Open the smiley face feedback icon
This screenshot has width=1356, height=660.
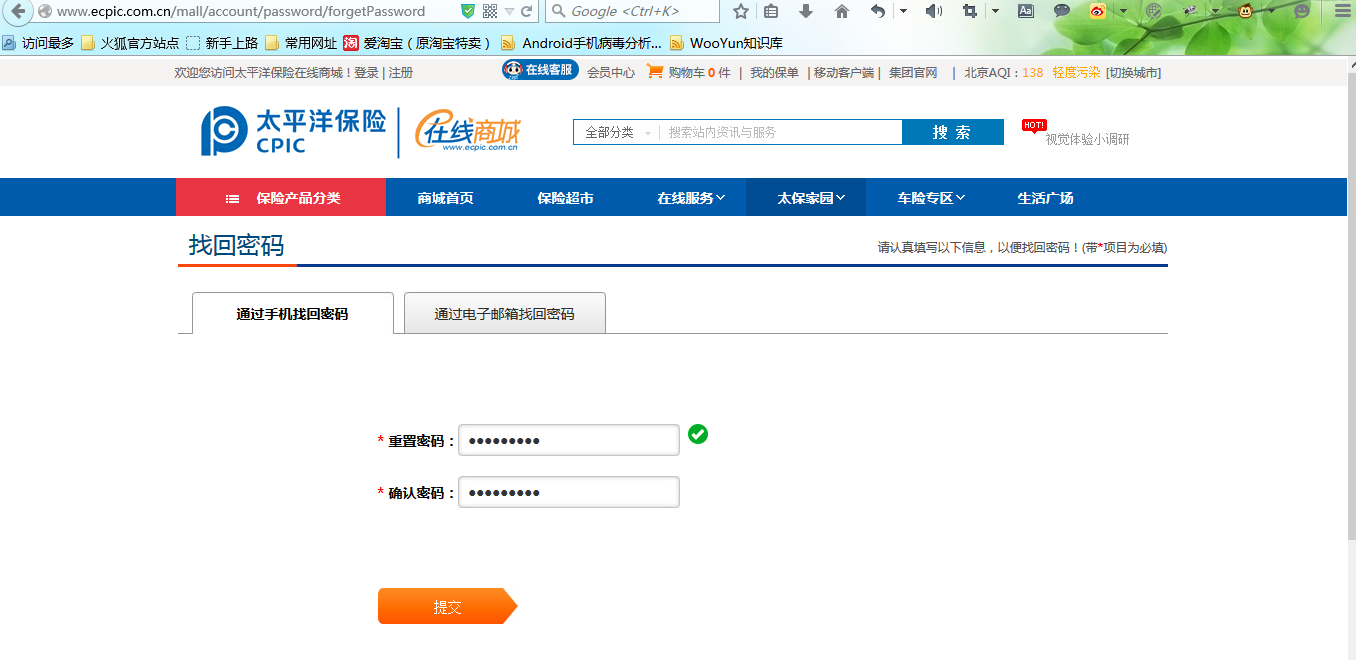coord(1302,11)
